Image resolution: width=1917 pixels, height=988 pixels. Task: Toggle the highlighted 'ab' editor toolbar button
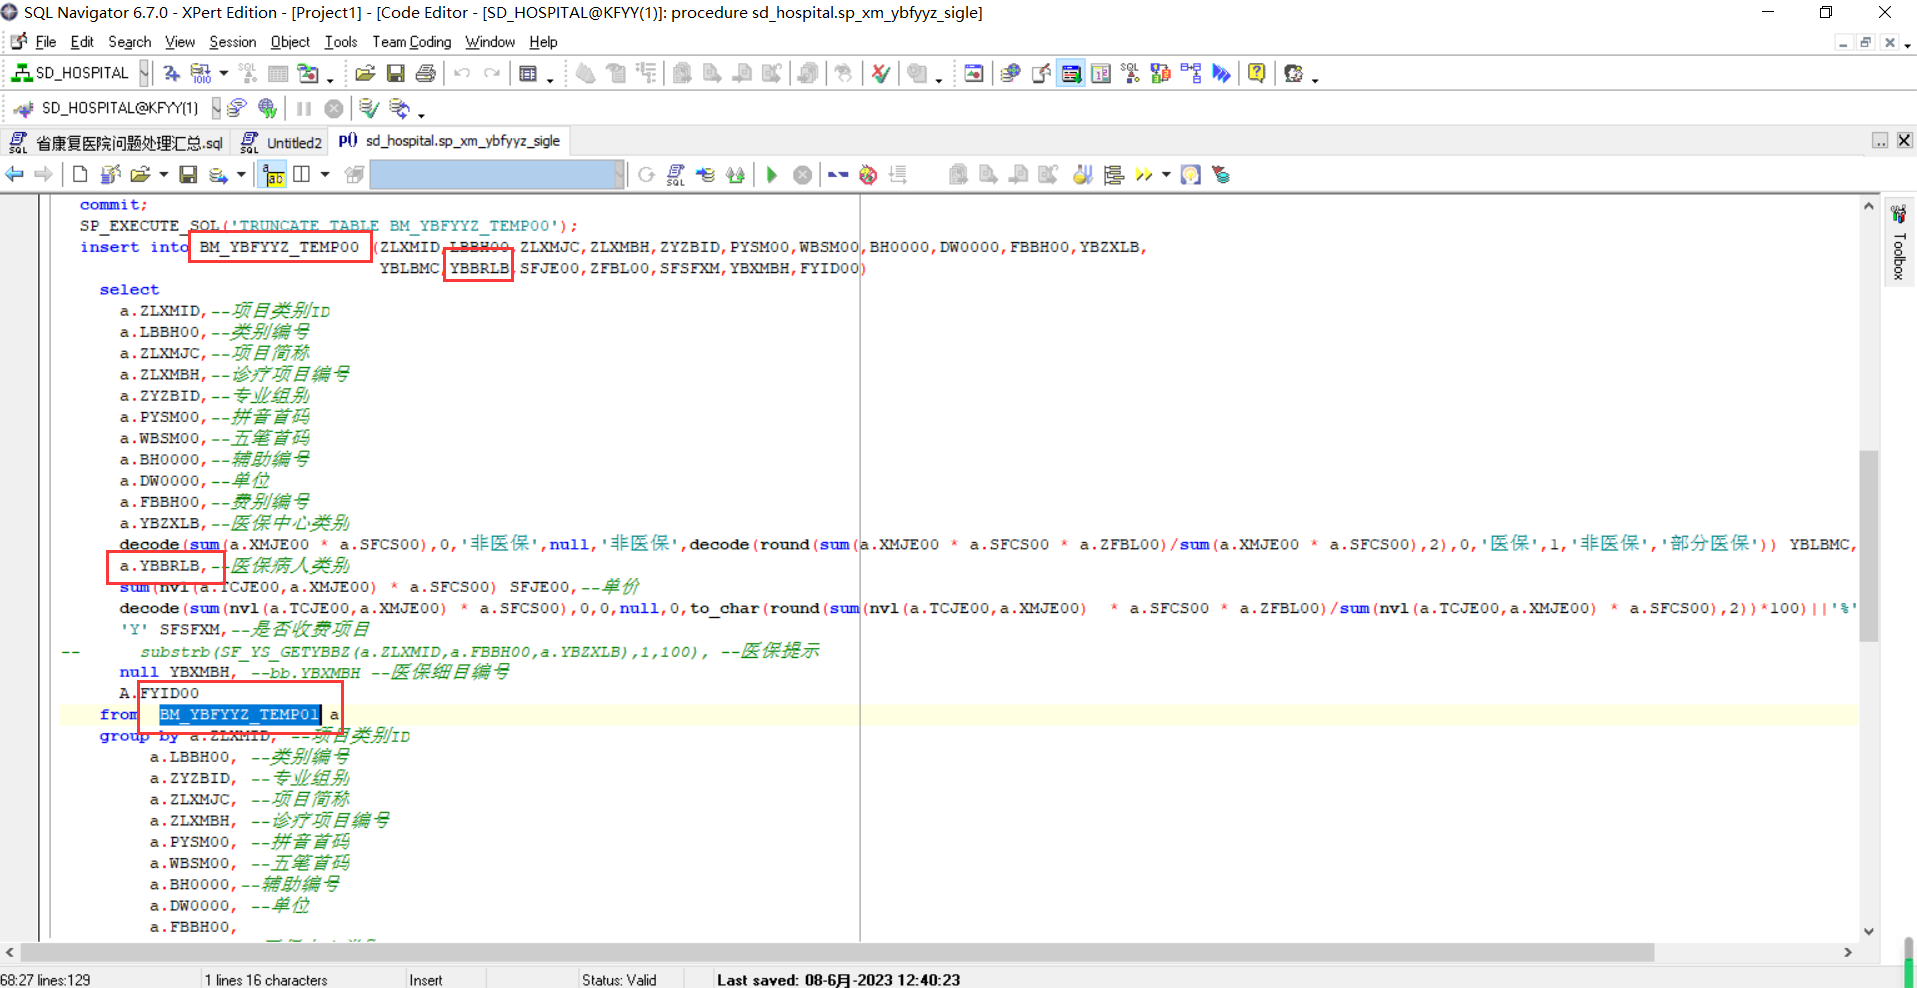click(x=273, y=175)
